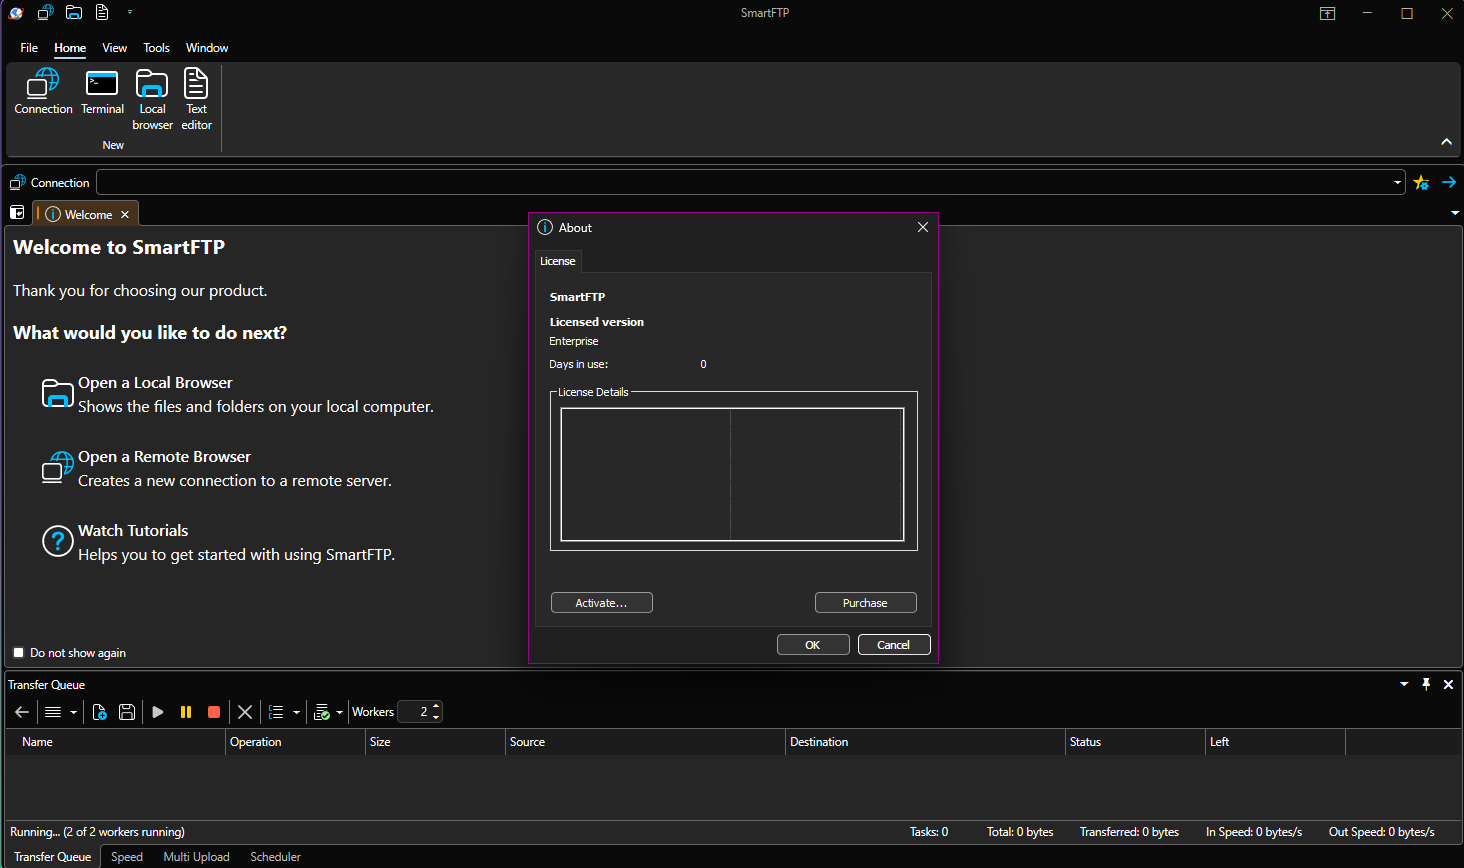
Task: Stop the transfer queue
Action: (x=214, y=712)
